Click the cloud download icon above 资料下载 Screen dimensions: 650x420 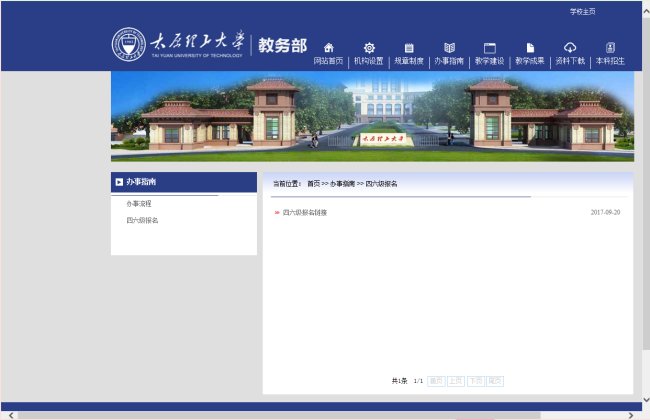tap(570, 47)
